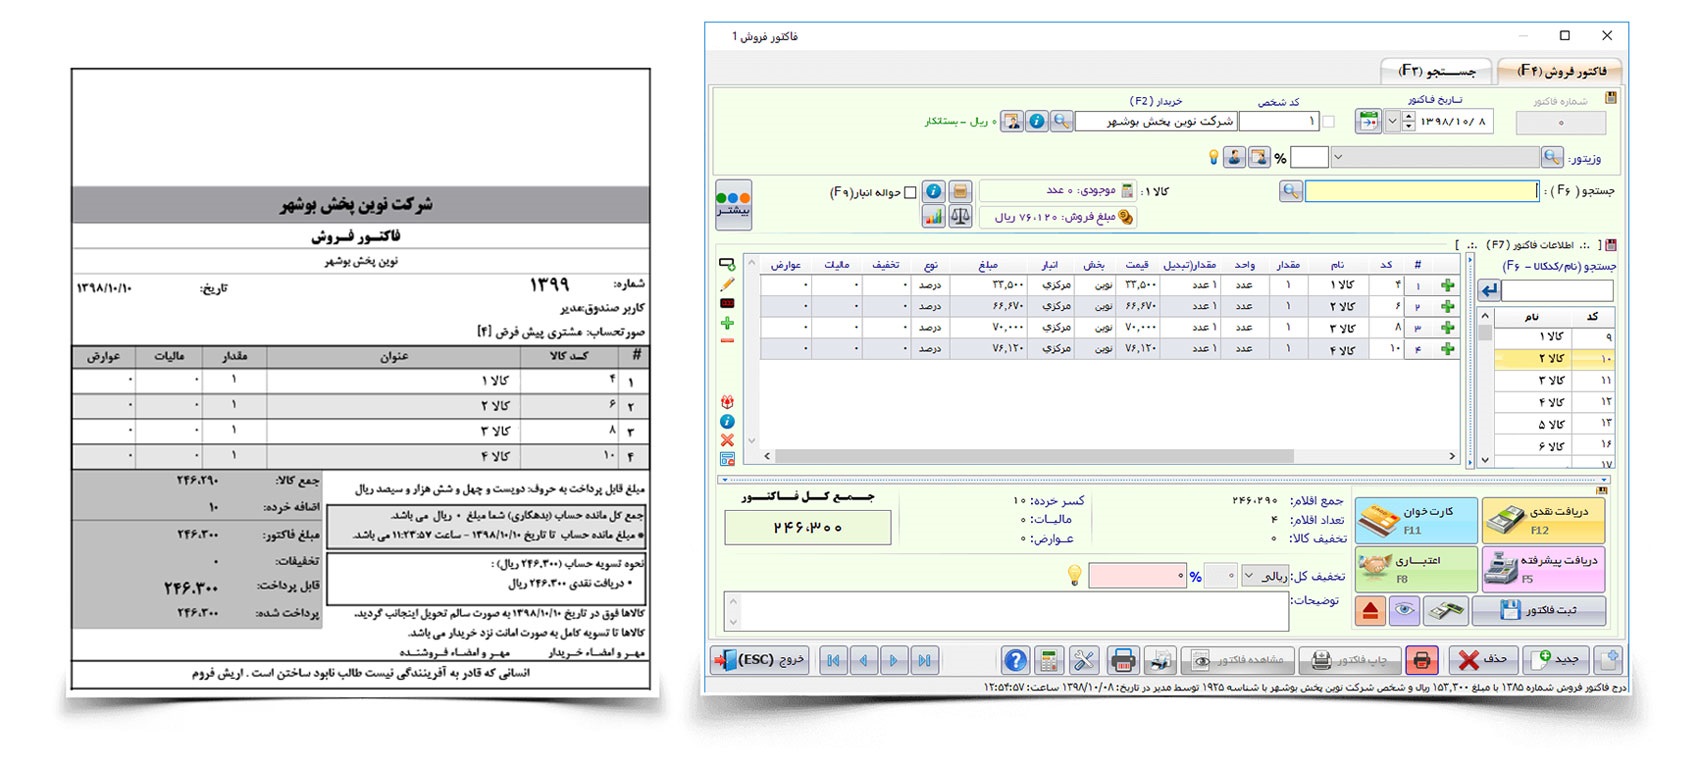Click the lightbulb icon in visitor row
The image size is (1700, 768).
point(1214,157)
